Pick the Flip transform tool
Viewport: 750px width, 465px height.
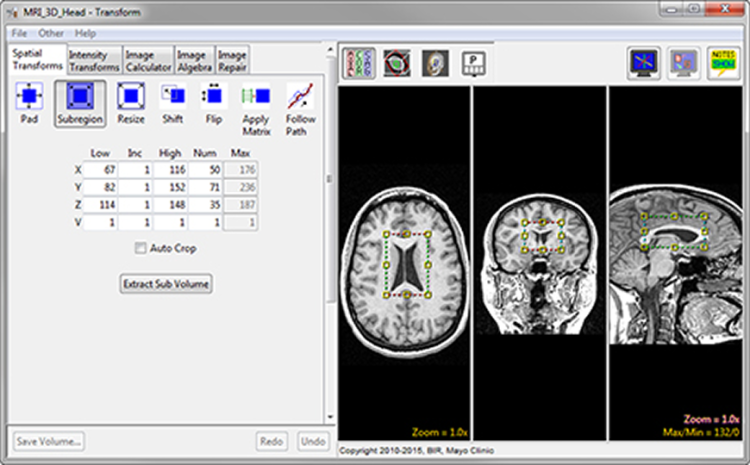pyautogui.click(x=212, y=103)
